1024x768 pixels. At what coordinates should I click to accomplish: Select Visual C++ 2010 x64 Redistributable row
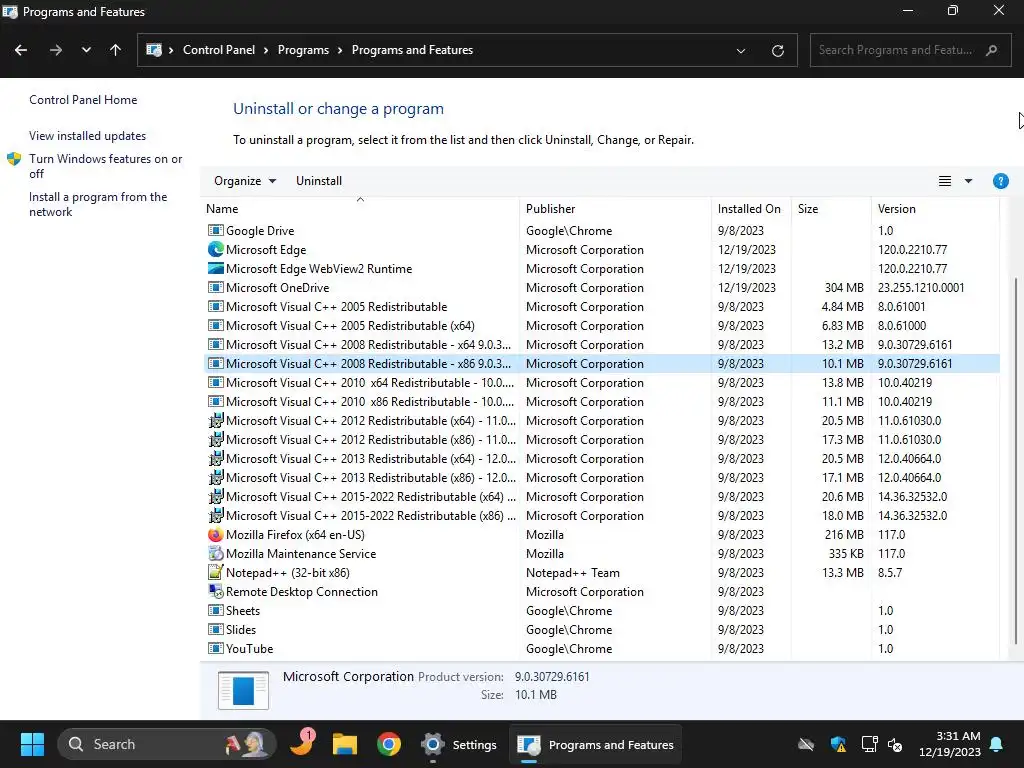pos(602,382)
